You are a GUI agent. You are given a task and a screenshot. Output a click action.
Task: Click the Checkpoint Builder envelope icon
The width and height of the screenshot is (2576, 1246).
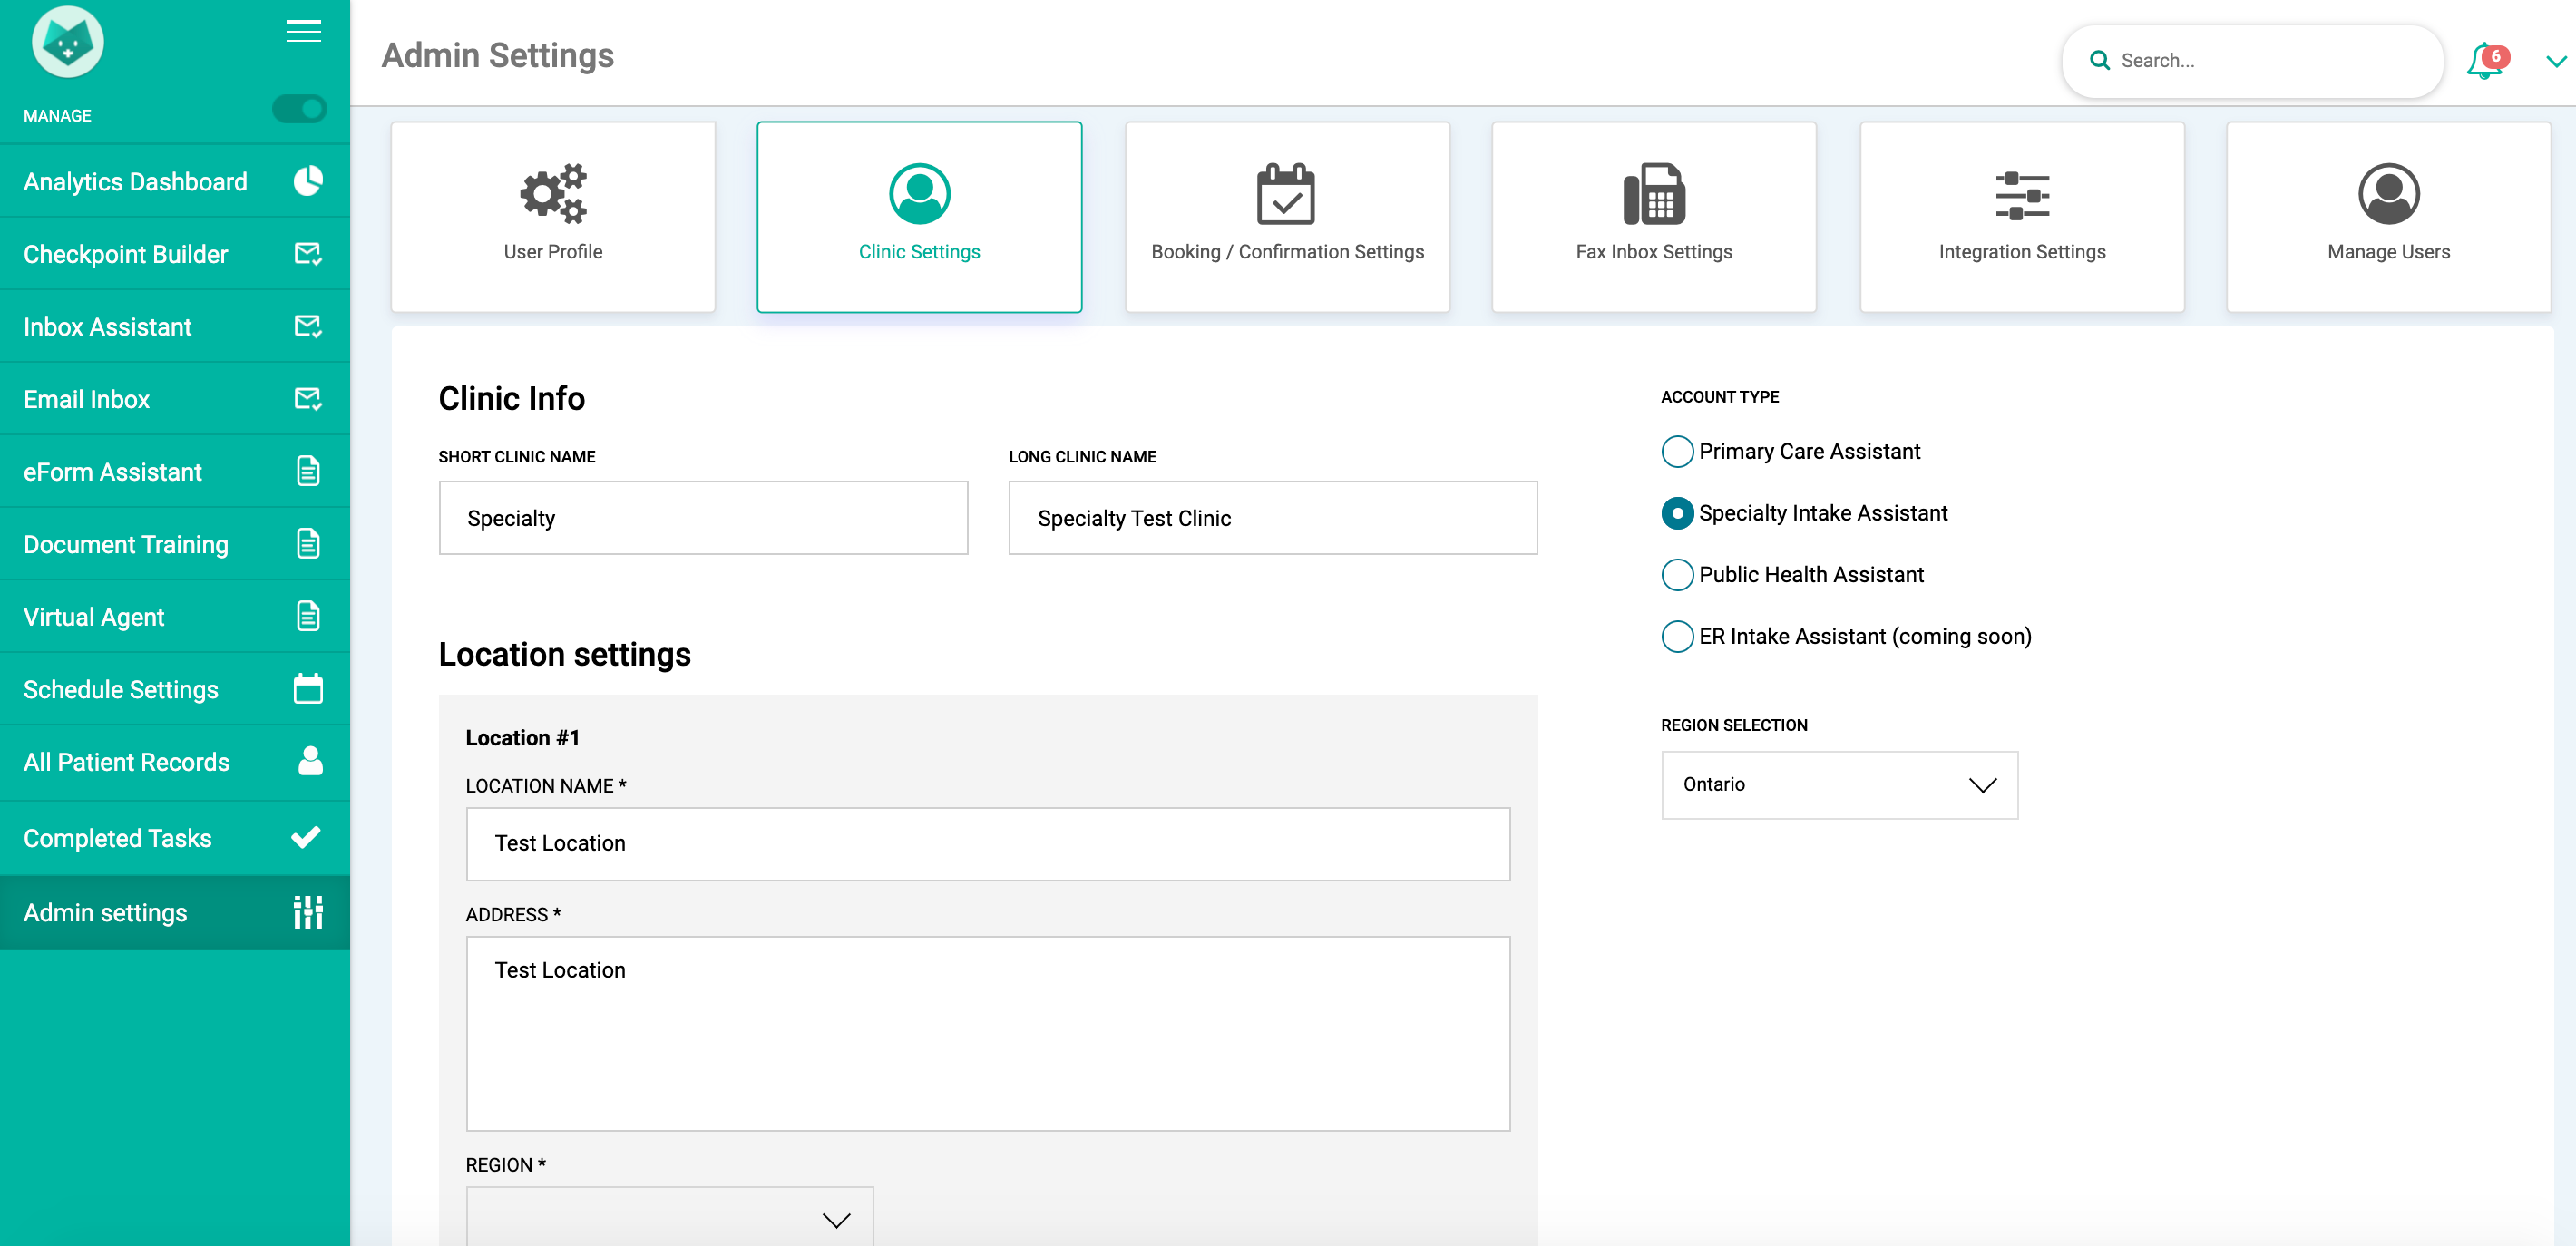(x=308, y=254)
